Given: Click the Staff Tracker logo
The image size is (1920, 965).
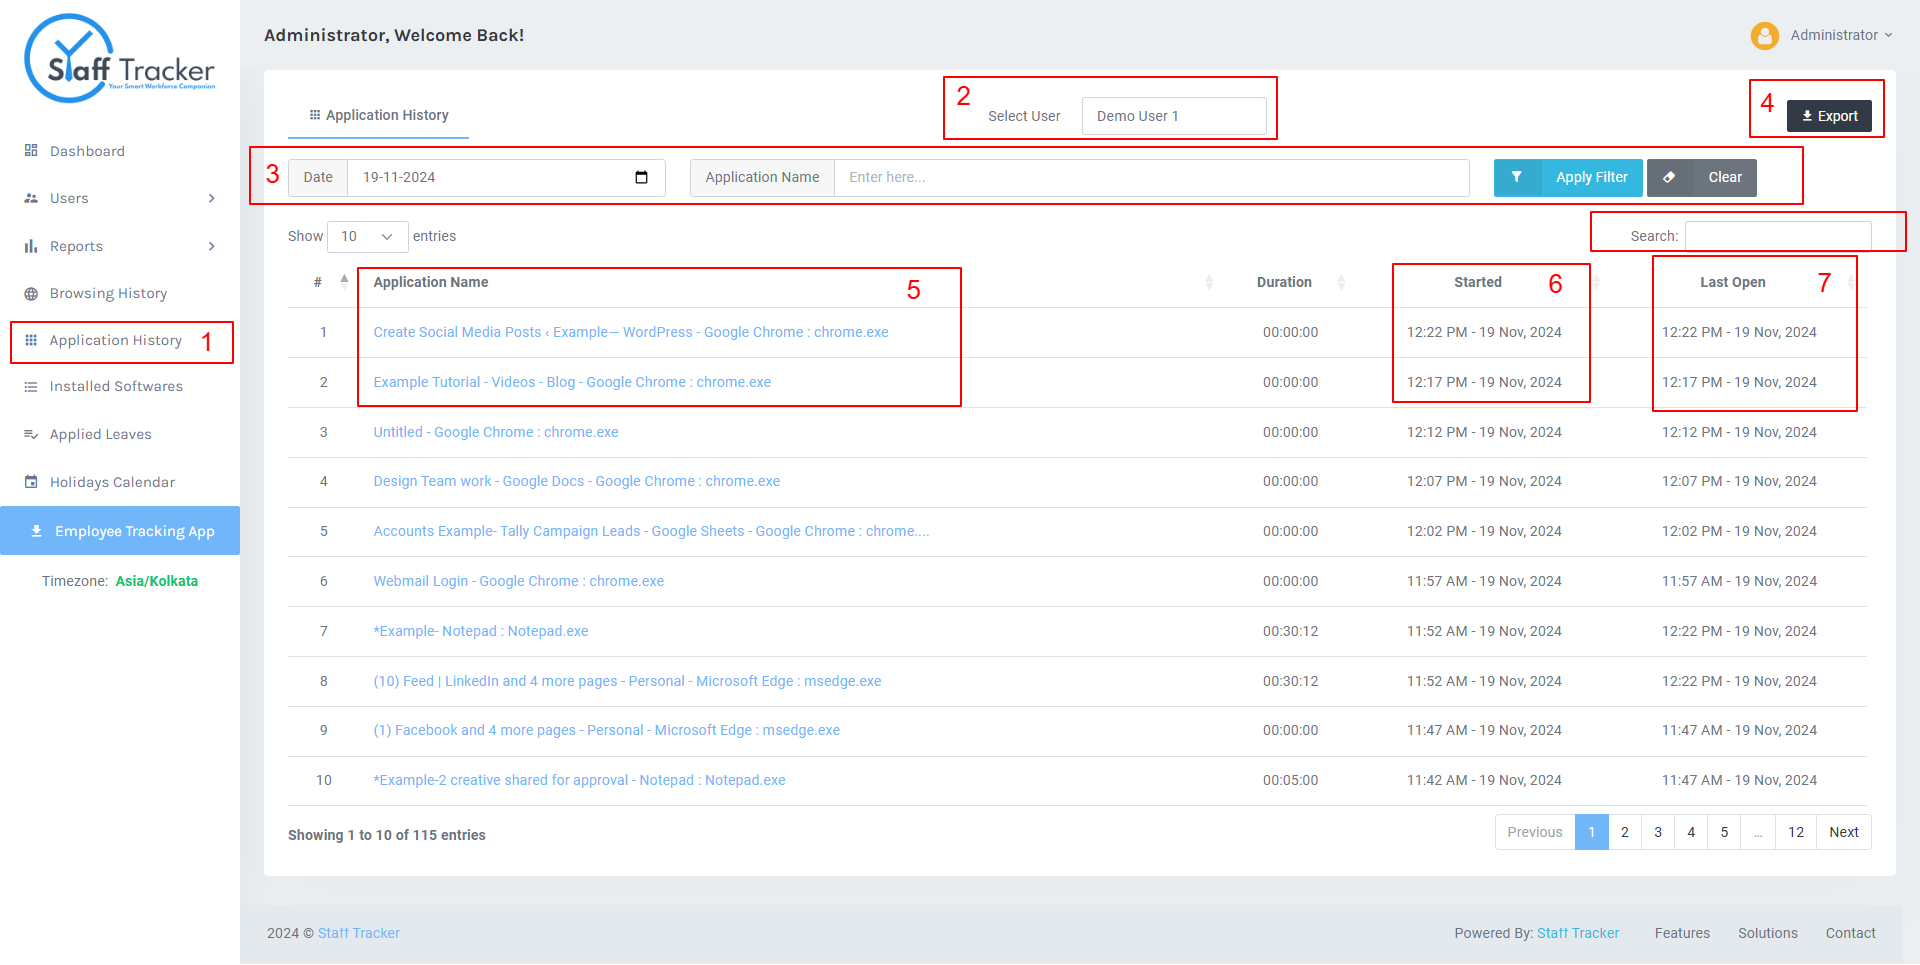Looking at the screenshot, I should click(120, 58).
